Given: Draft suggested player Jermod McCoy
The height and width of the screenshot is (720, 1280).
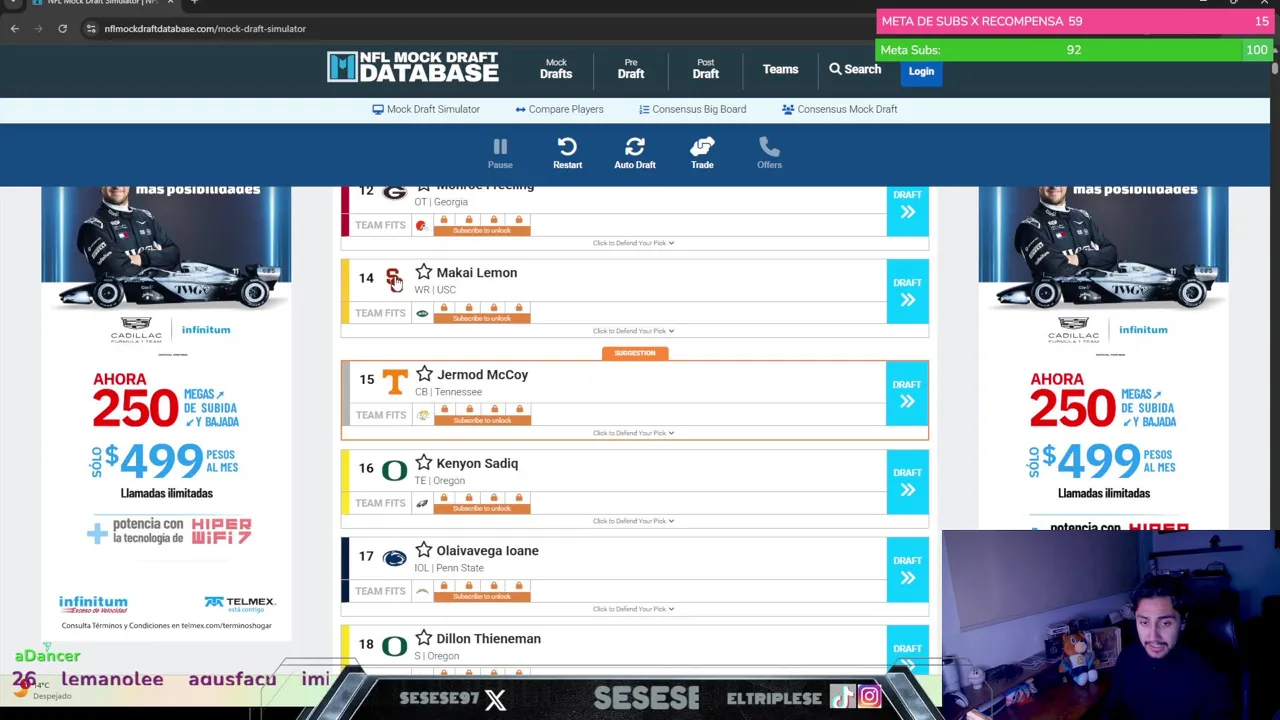Looking at the screenshot, I should 907,393.
